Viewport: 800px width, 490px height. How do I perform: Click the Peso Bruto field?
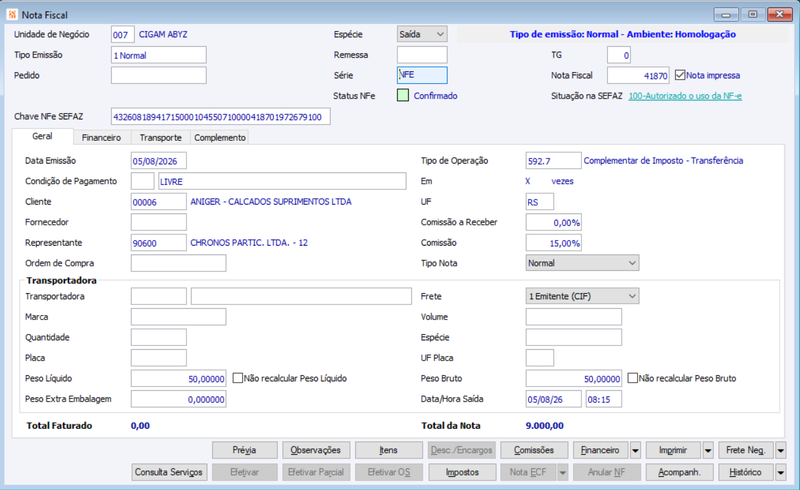[x=574, y=378]
